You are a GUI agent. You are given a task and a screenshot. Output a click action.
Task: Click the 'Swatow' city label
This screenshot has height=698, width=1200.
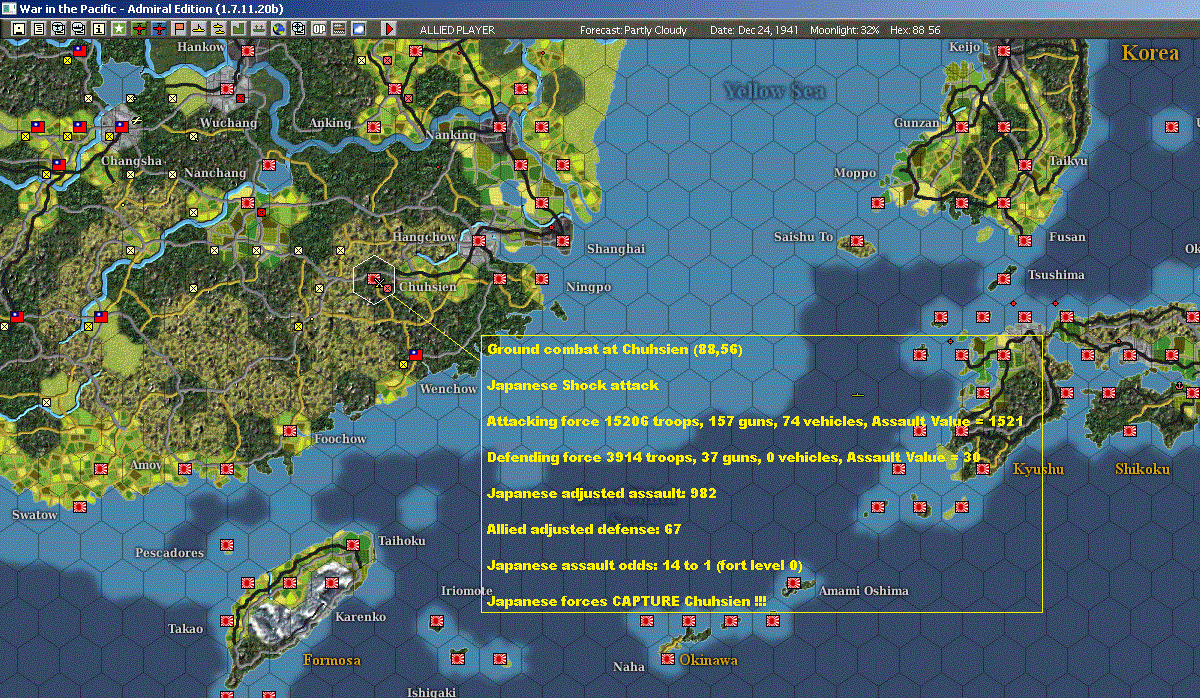pos(34,514)
